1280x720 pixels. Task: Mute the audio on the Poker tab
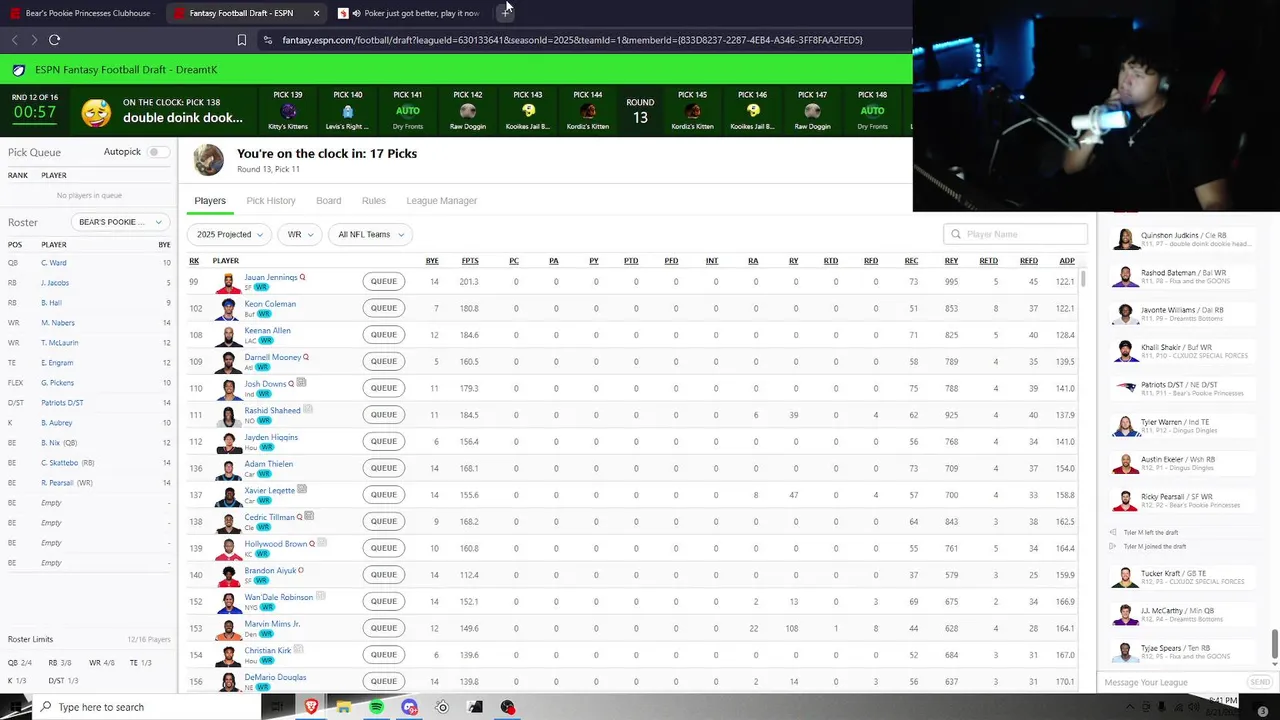(356, 13)
